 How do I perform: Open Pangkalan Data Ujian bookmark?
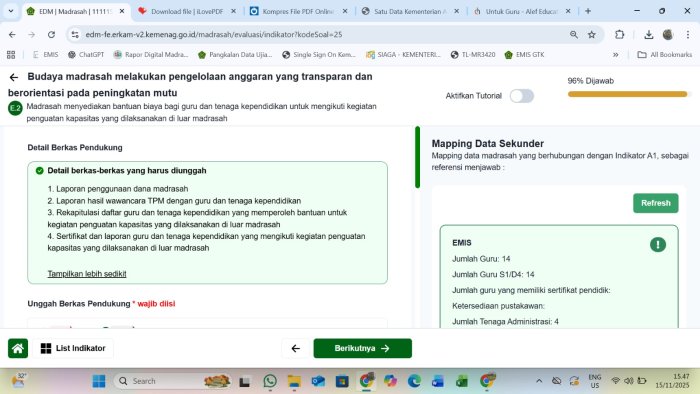point(234,54)
